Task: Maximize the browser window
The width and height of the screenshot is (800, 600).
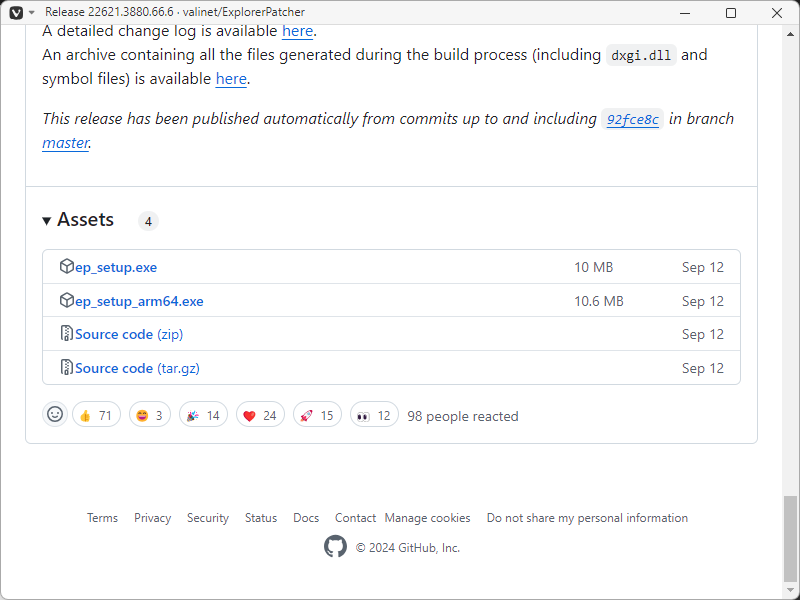Action: pyautogui.click(x=731, y=13)
